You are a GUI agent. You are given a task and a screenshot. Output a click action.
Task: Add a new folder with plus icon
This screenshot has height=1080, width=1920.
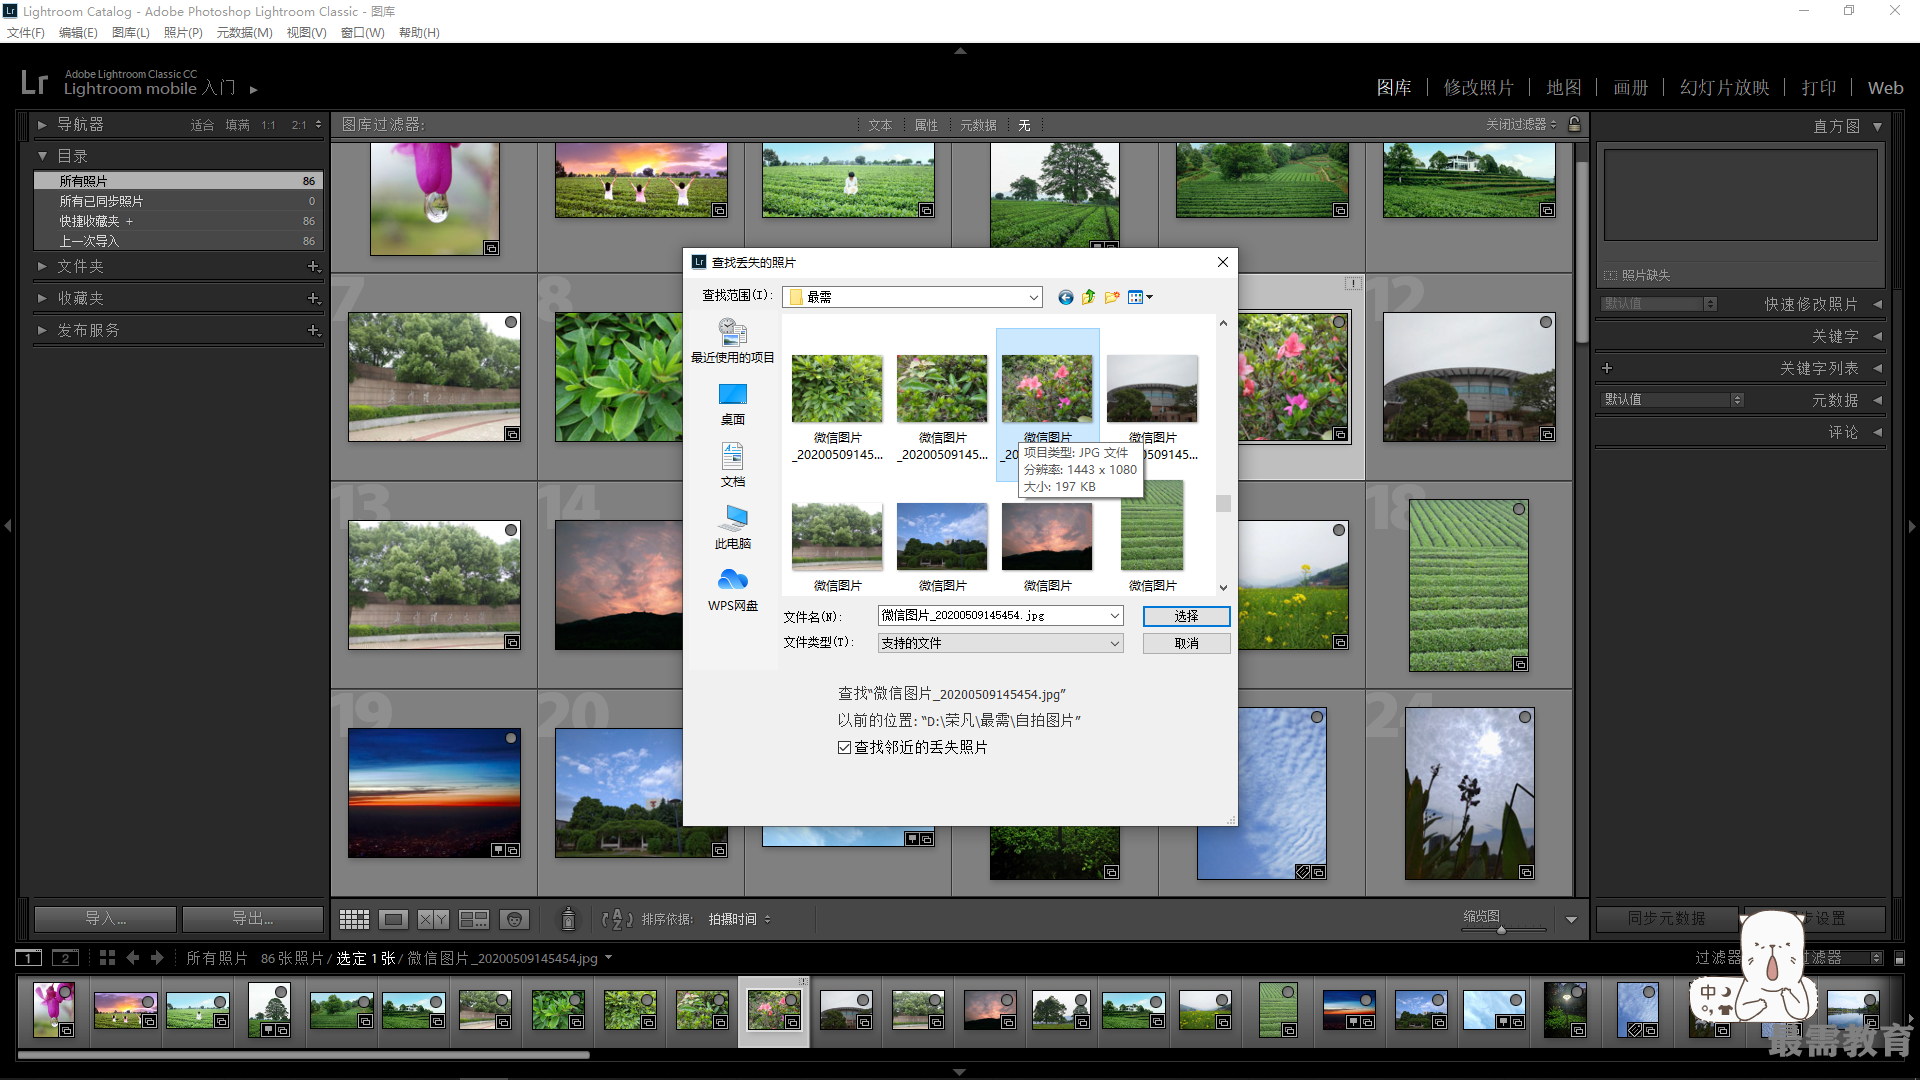(314, 267)
